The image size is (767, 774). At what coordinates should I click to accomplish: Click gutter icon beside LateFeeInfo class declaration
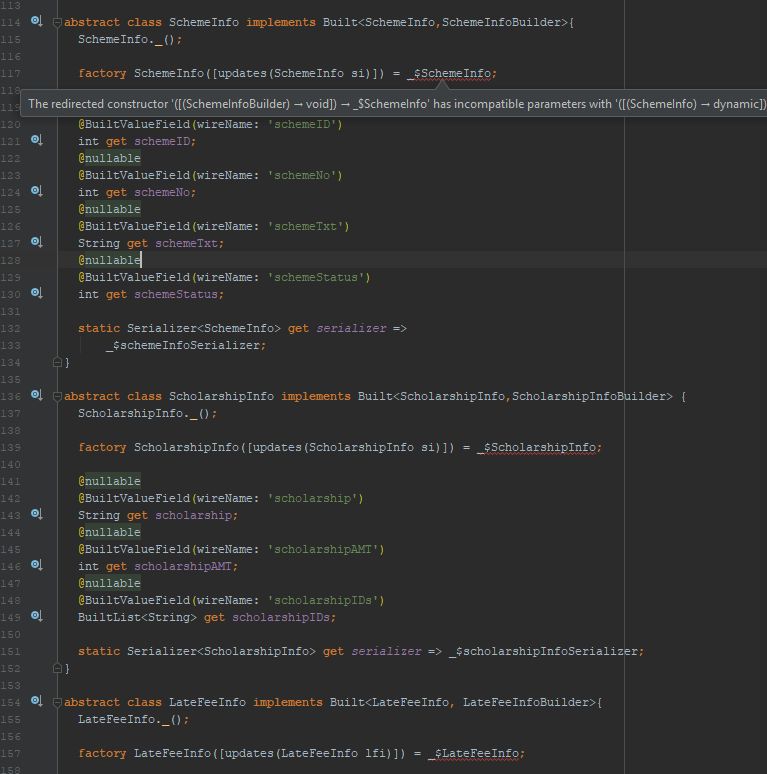click(x=37, y=701)
